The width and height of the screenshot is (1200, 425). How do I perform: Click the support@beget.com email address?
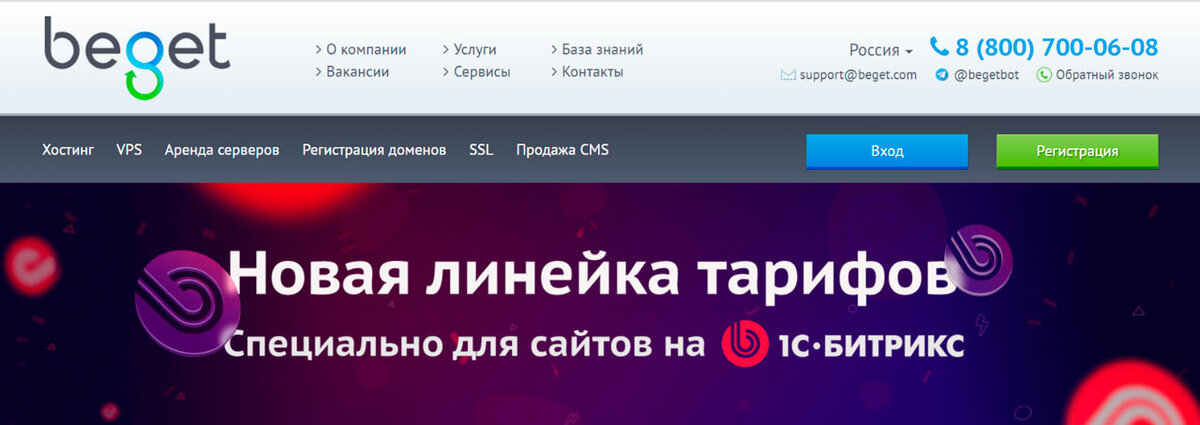tap(858, 75)
